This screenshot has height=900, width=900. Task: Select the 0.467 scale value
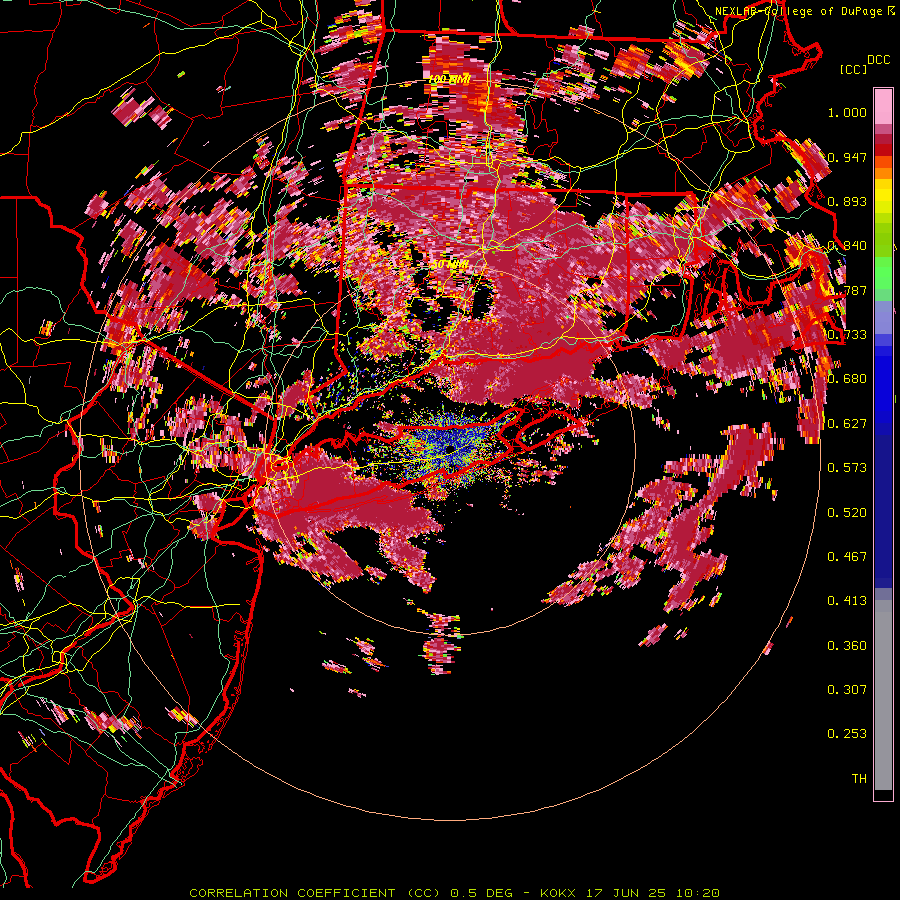pos(847,557)
